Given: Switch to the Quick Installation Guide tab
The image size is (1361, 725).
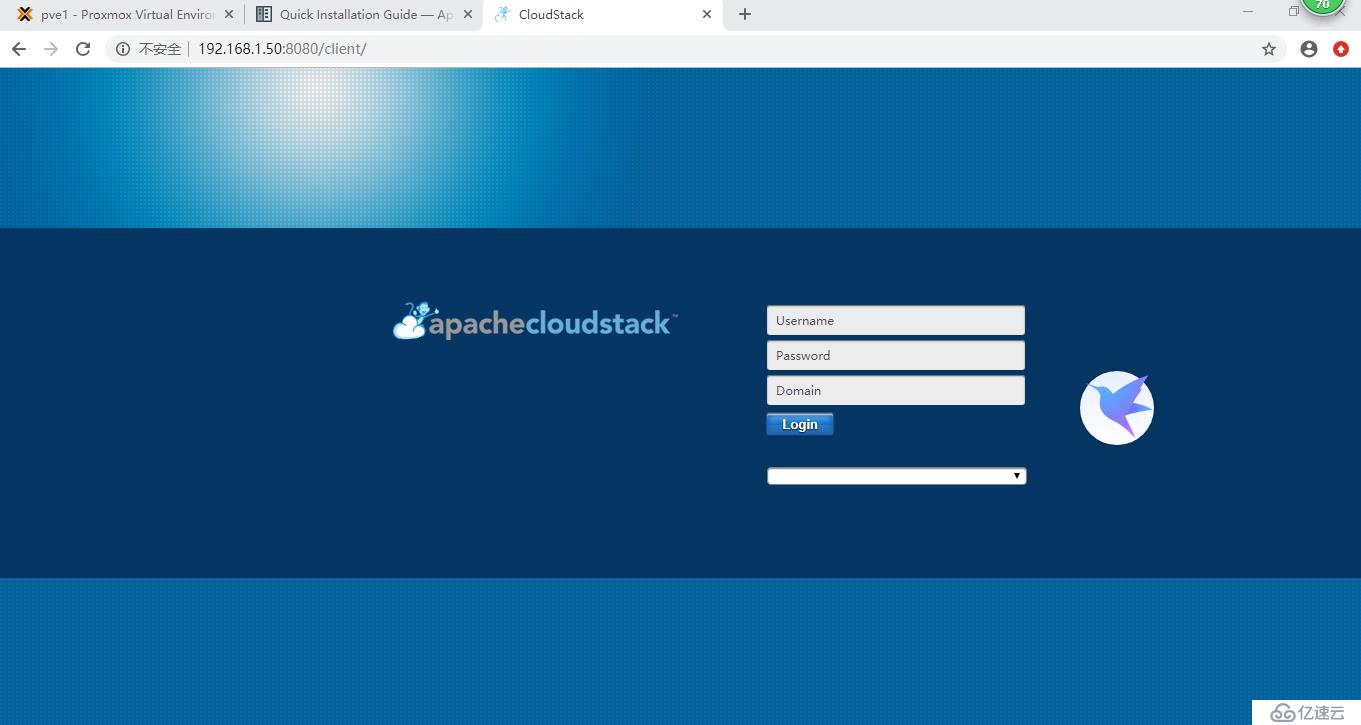Looking at the screenshot, I should (363, 15).
